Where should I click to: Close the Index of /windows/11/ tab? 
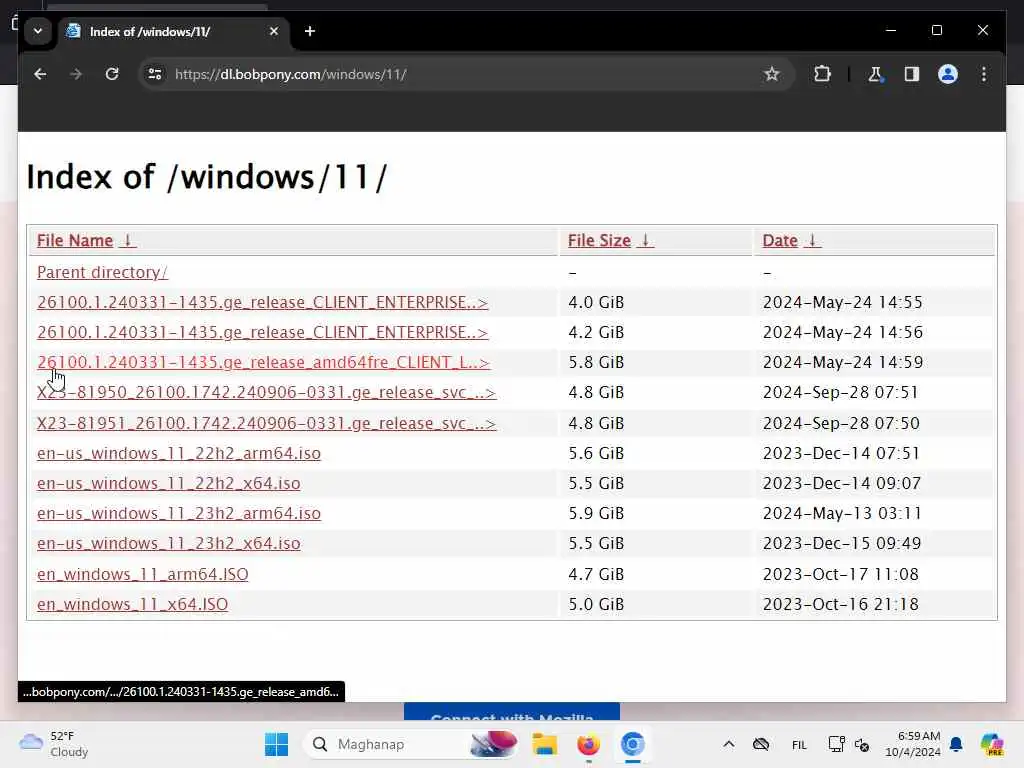[x=274, y=31]
